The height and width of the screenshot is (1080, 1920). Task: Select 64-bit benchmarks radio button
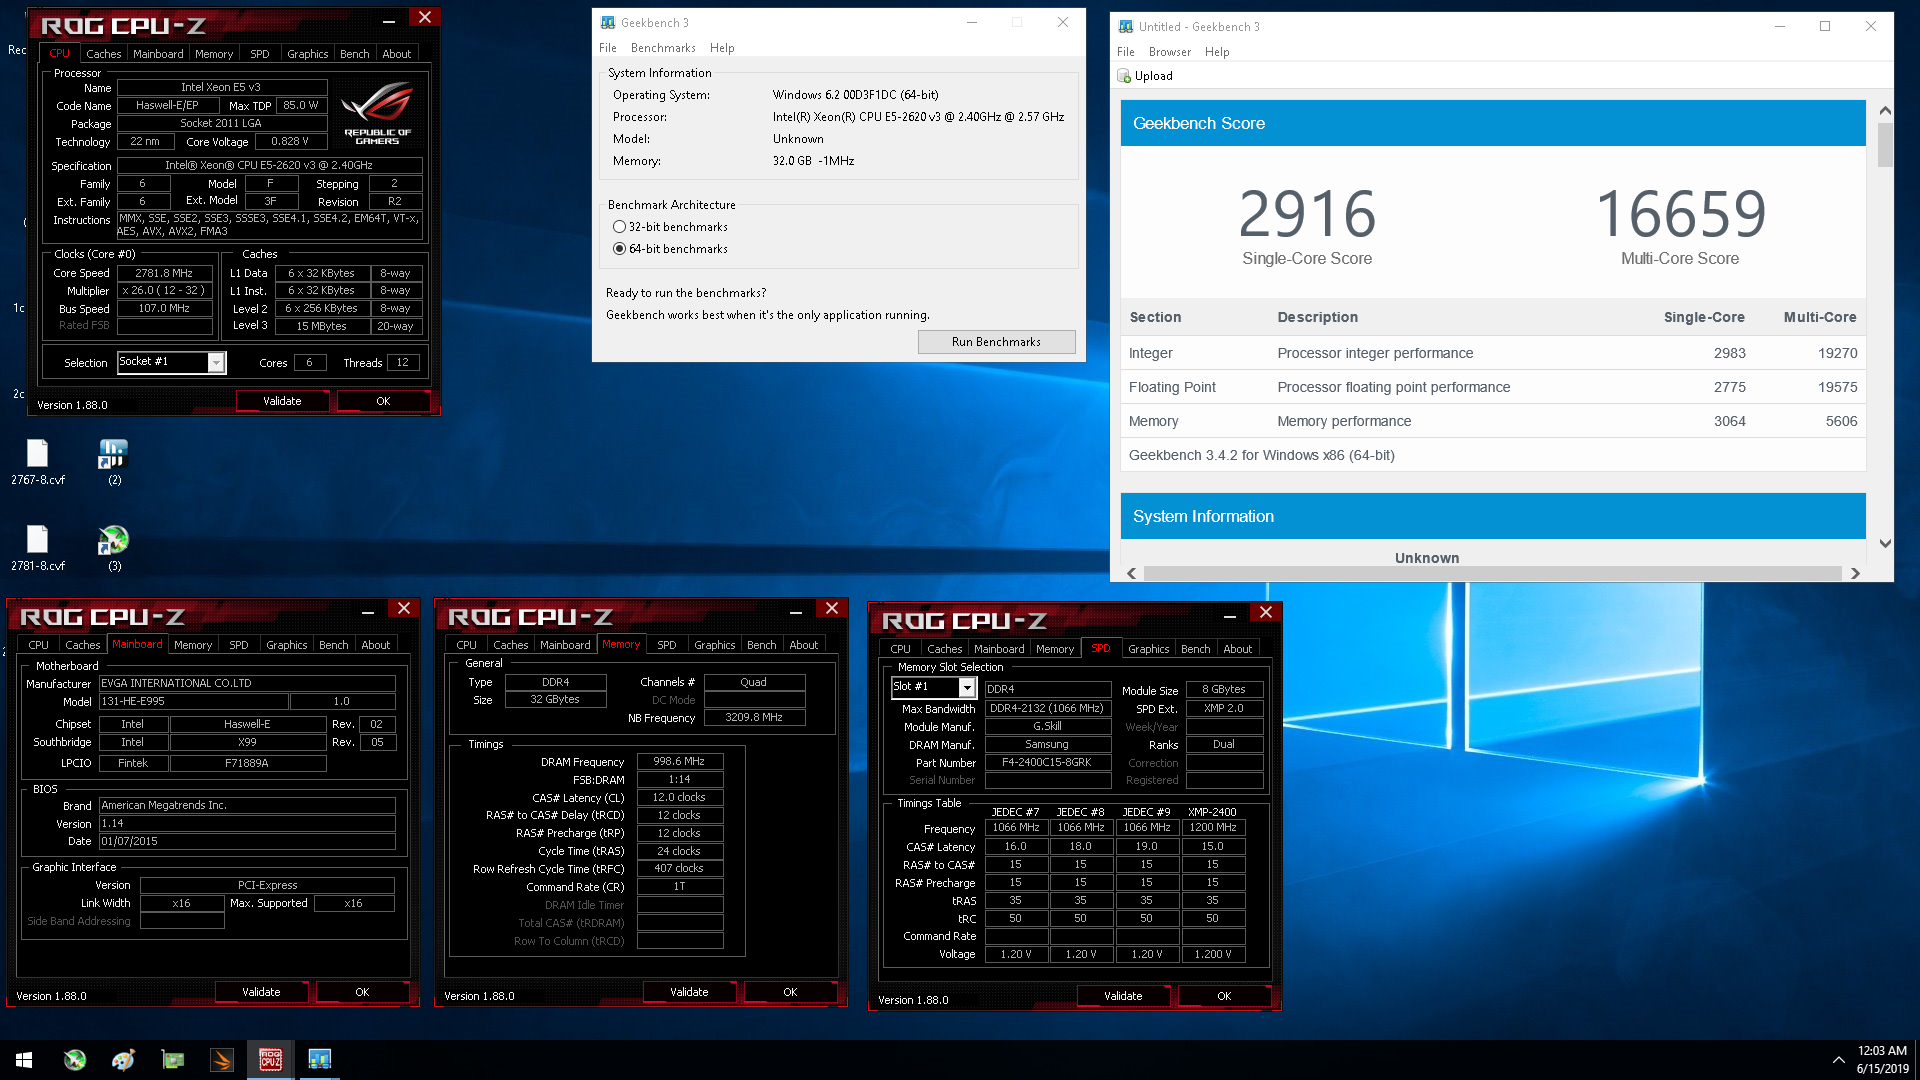pos(619,249)
